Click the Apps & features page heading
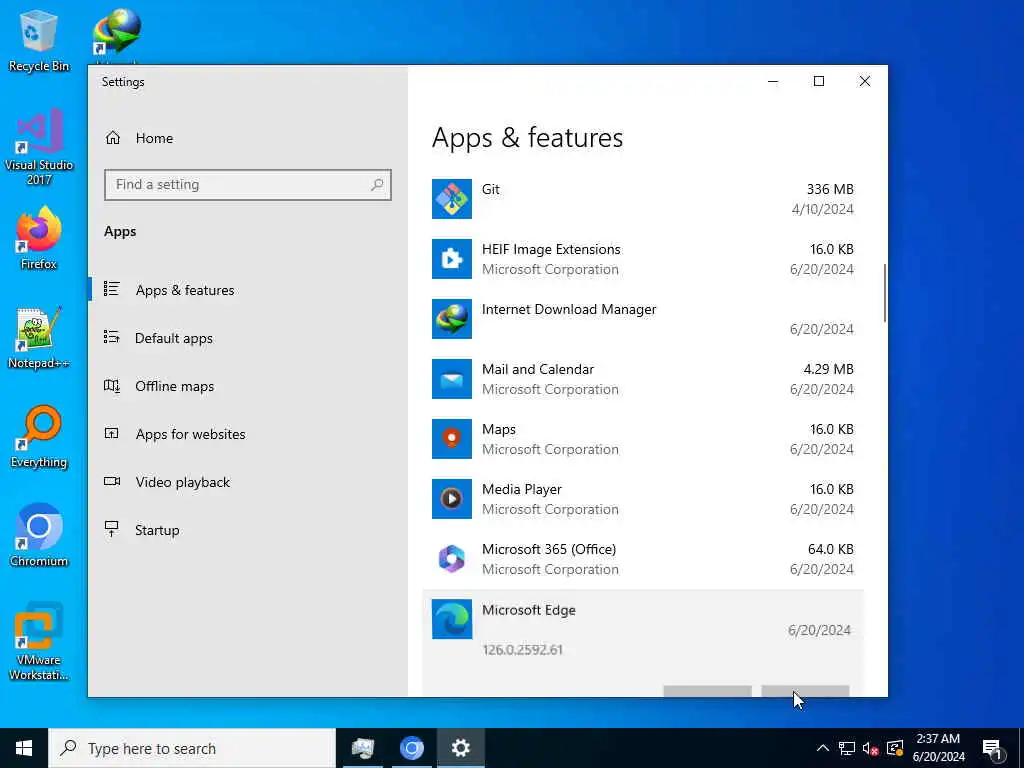Image resolution: width=1024 pixels, height=768 pixels. pos(527,138)
